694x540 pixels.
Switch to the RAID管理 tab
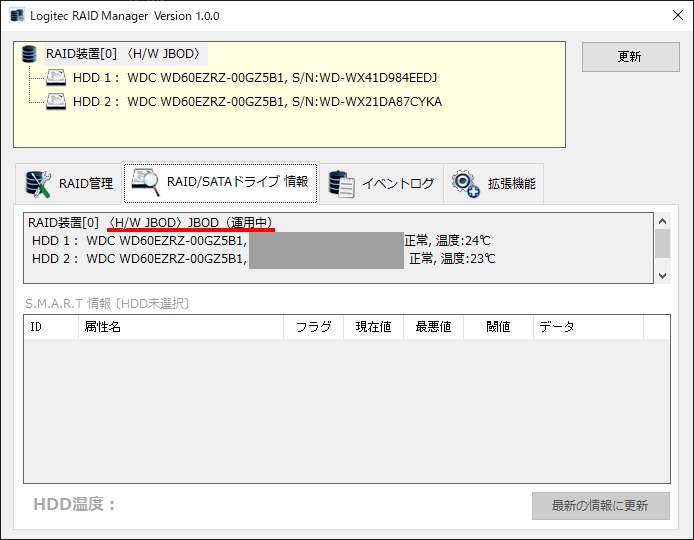tap(69, 184)
